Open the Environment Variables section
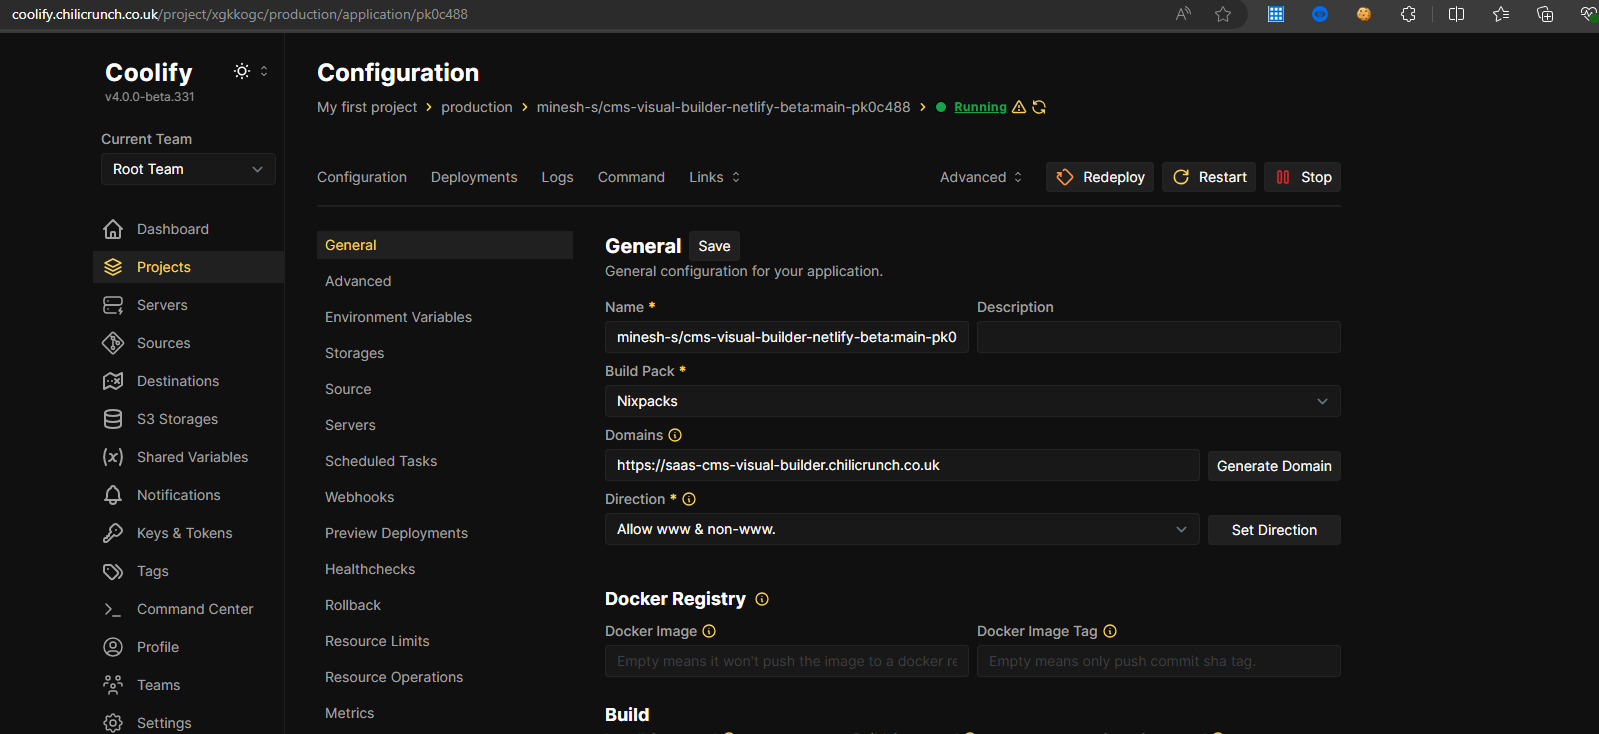 (x=398, y=317)
